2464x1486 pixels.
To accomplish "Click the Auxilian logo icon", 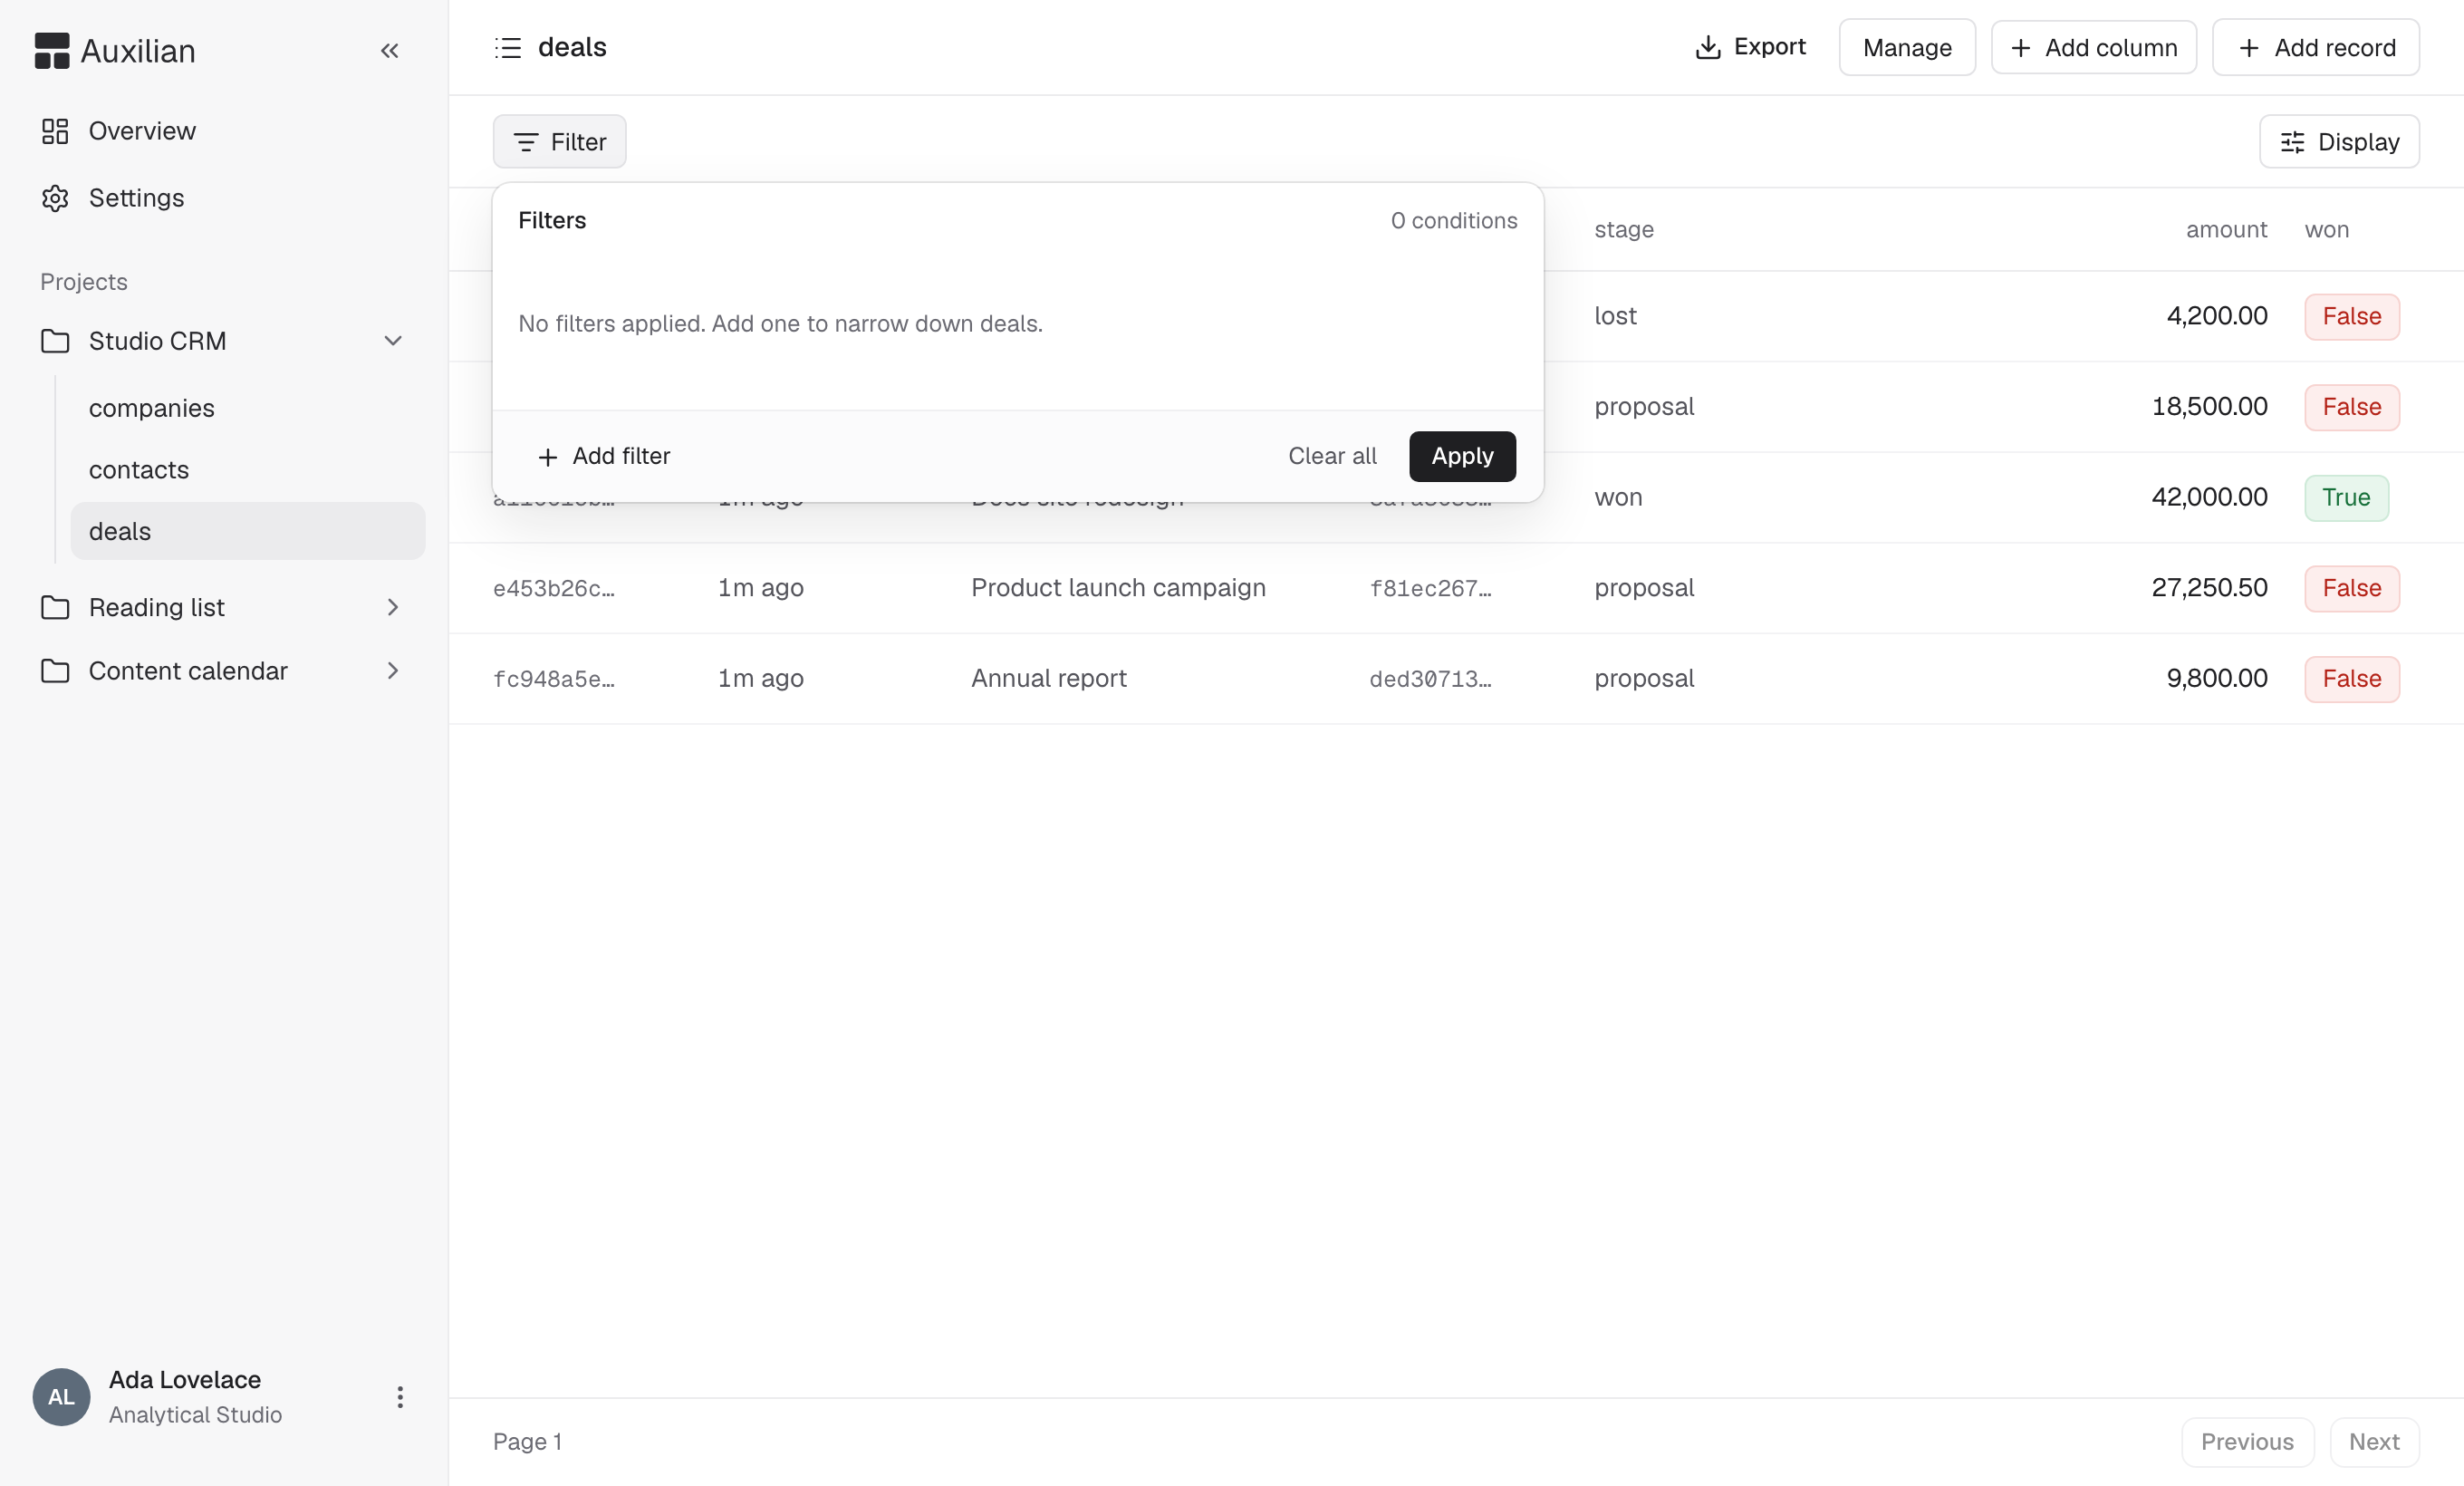I will point(51,51).
